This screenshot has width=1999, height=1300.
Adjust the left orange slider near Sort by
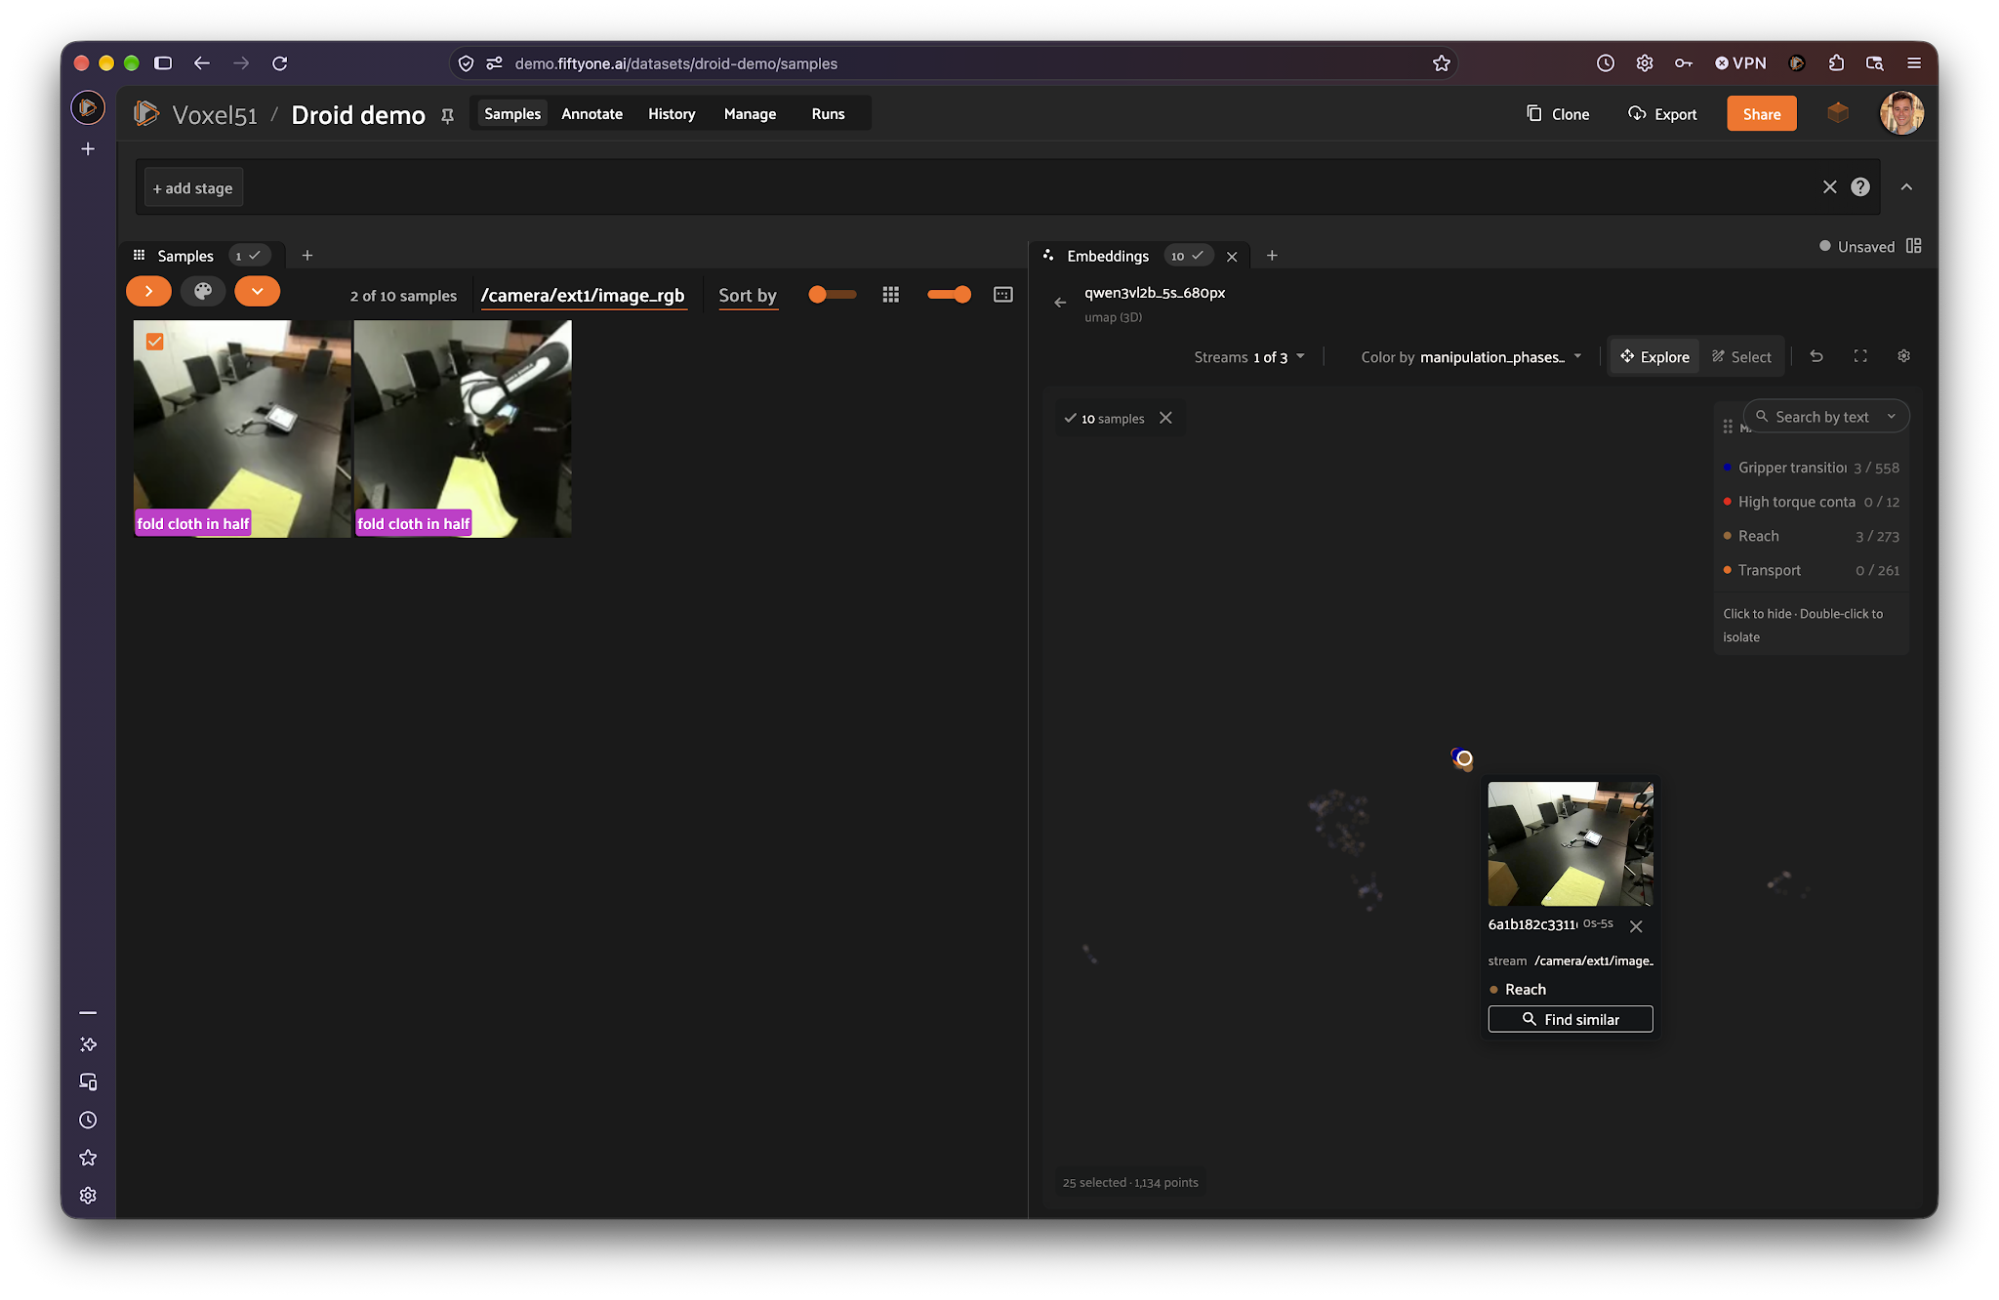click(x=832, y=295)
